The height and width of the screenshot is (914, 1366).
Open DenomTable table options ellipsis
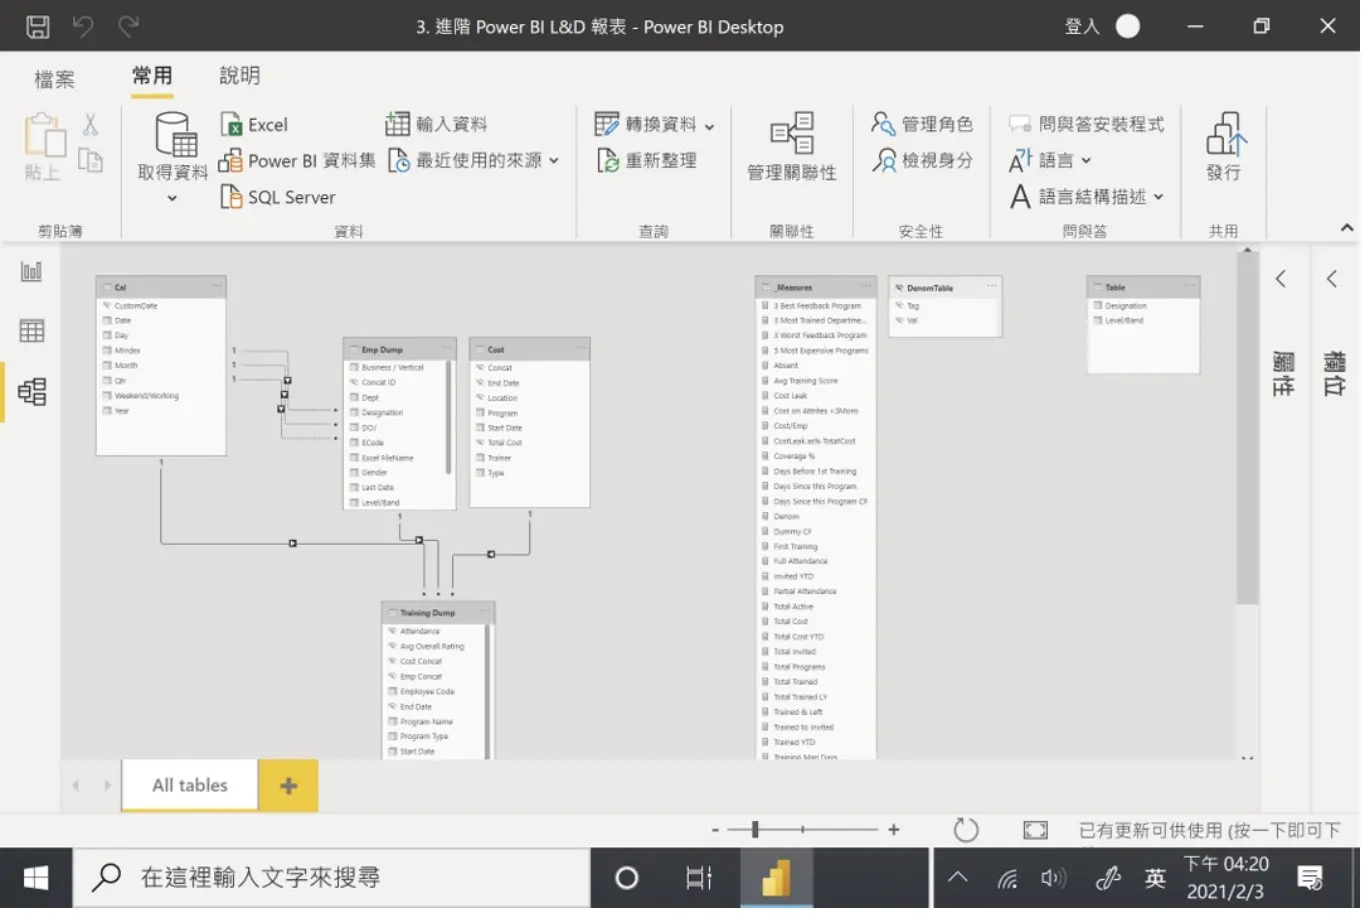991,287
